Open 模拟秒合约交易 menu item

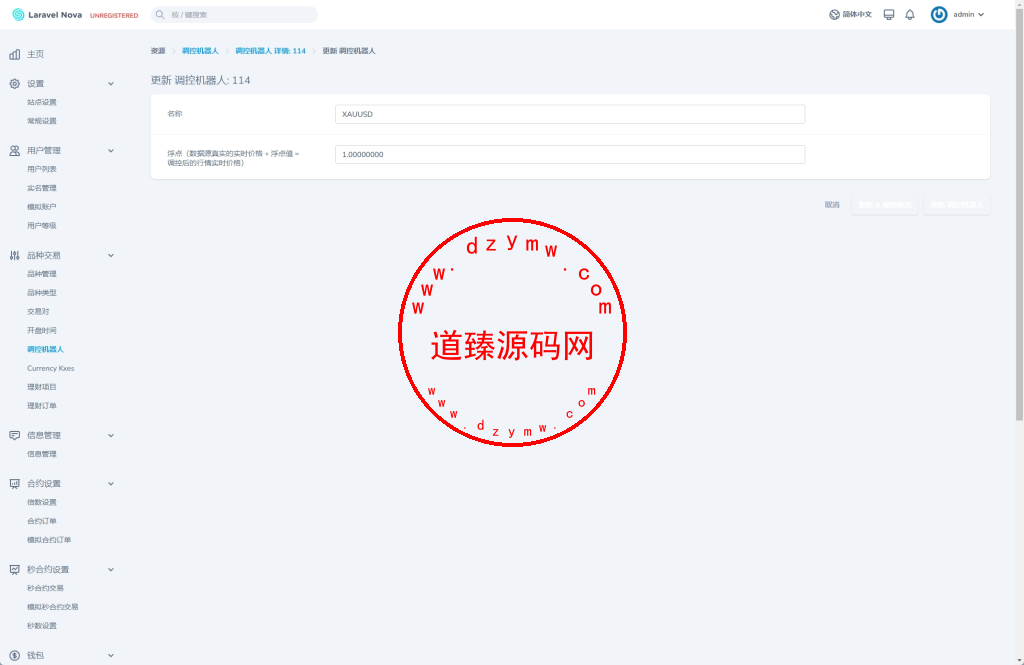[x=52, y=607]
